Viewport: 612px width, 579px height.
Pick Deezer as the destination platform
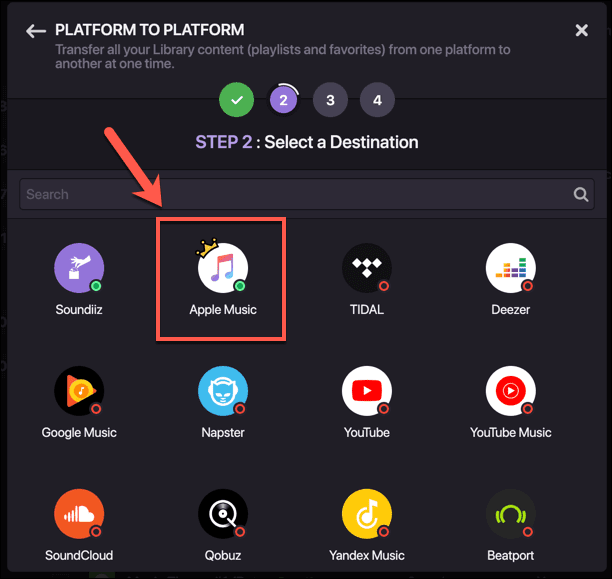point(510,268)
